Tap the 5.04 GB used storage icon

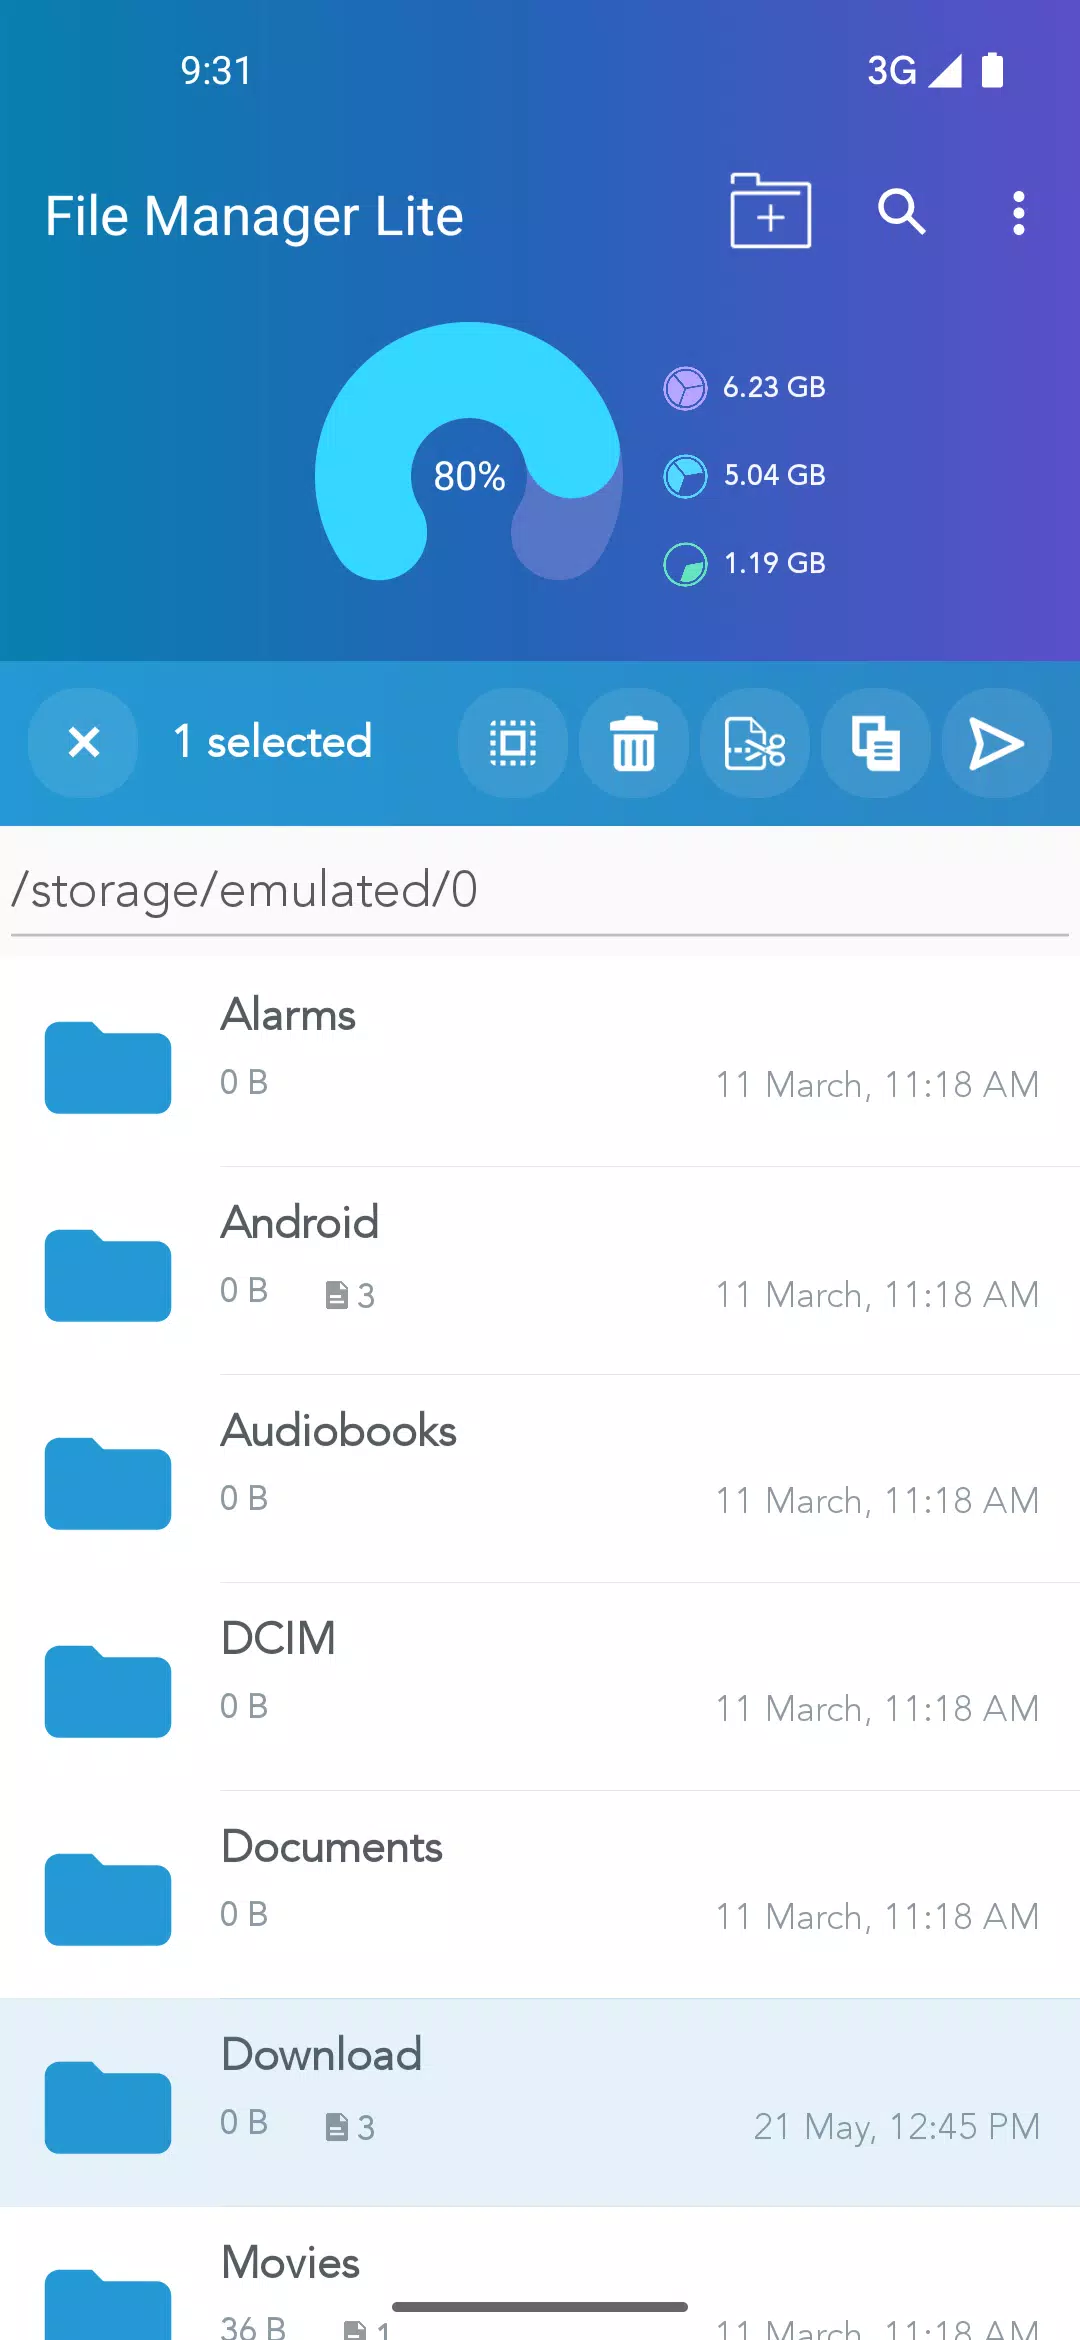(x=685, y=476)
